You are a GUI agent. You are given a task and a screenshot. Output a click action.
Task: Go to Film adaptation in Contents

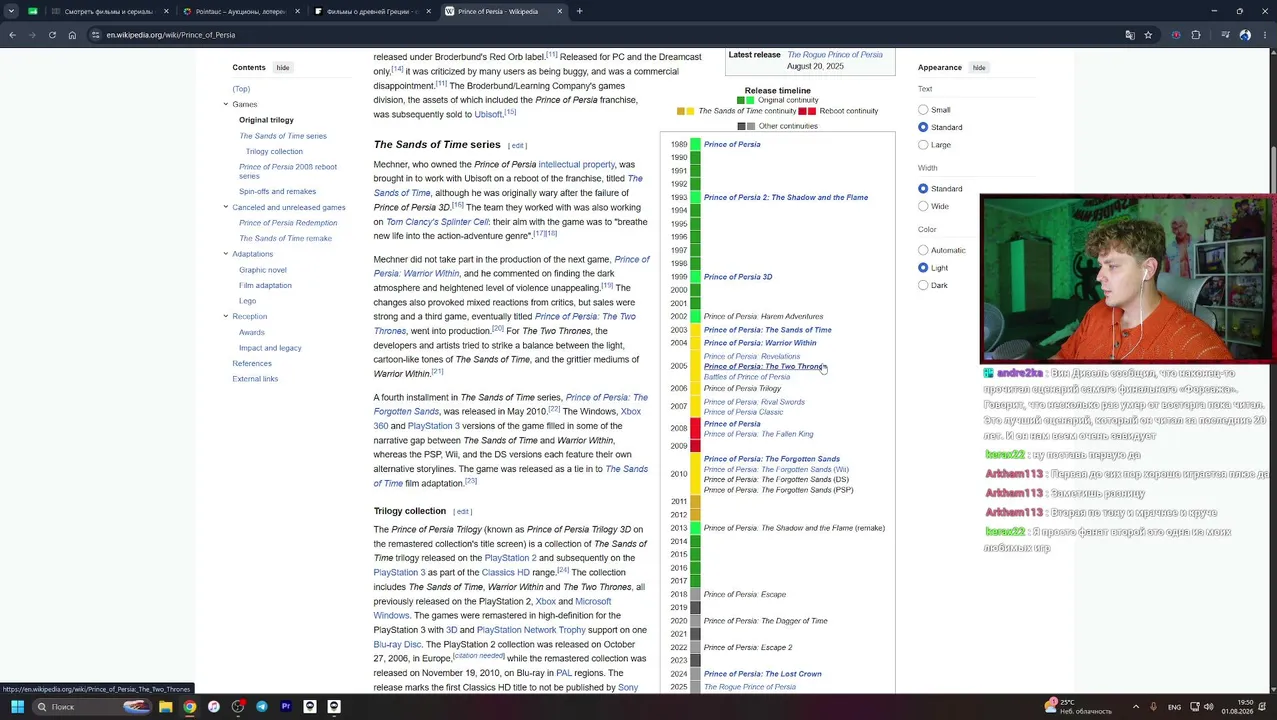pos(265,285)
